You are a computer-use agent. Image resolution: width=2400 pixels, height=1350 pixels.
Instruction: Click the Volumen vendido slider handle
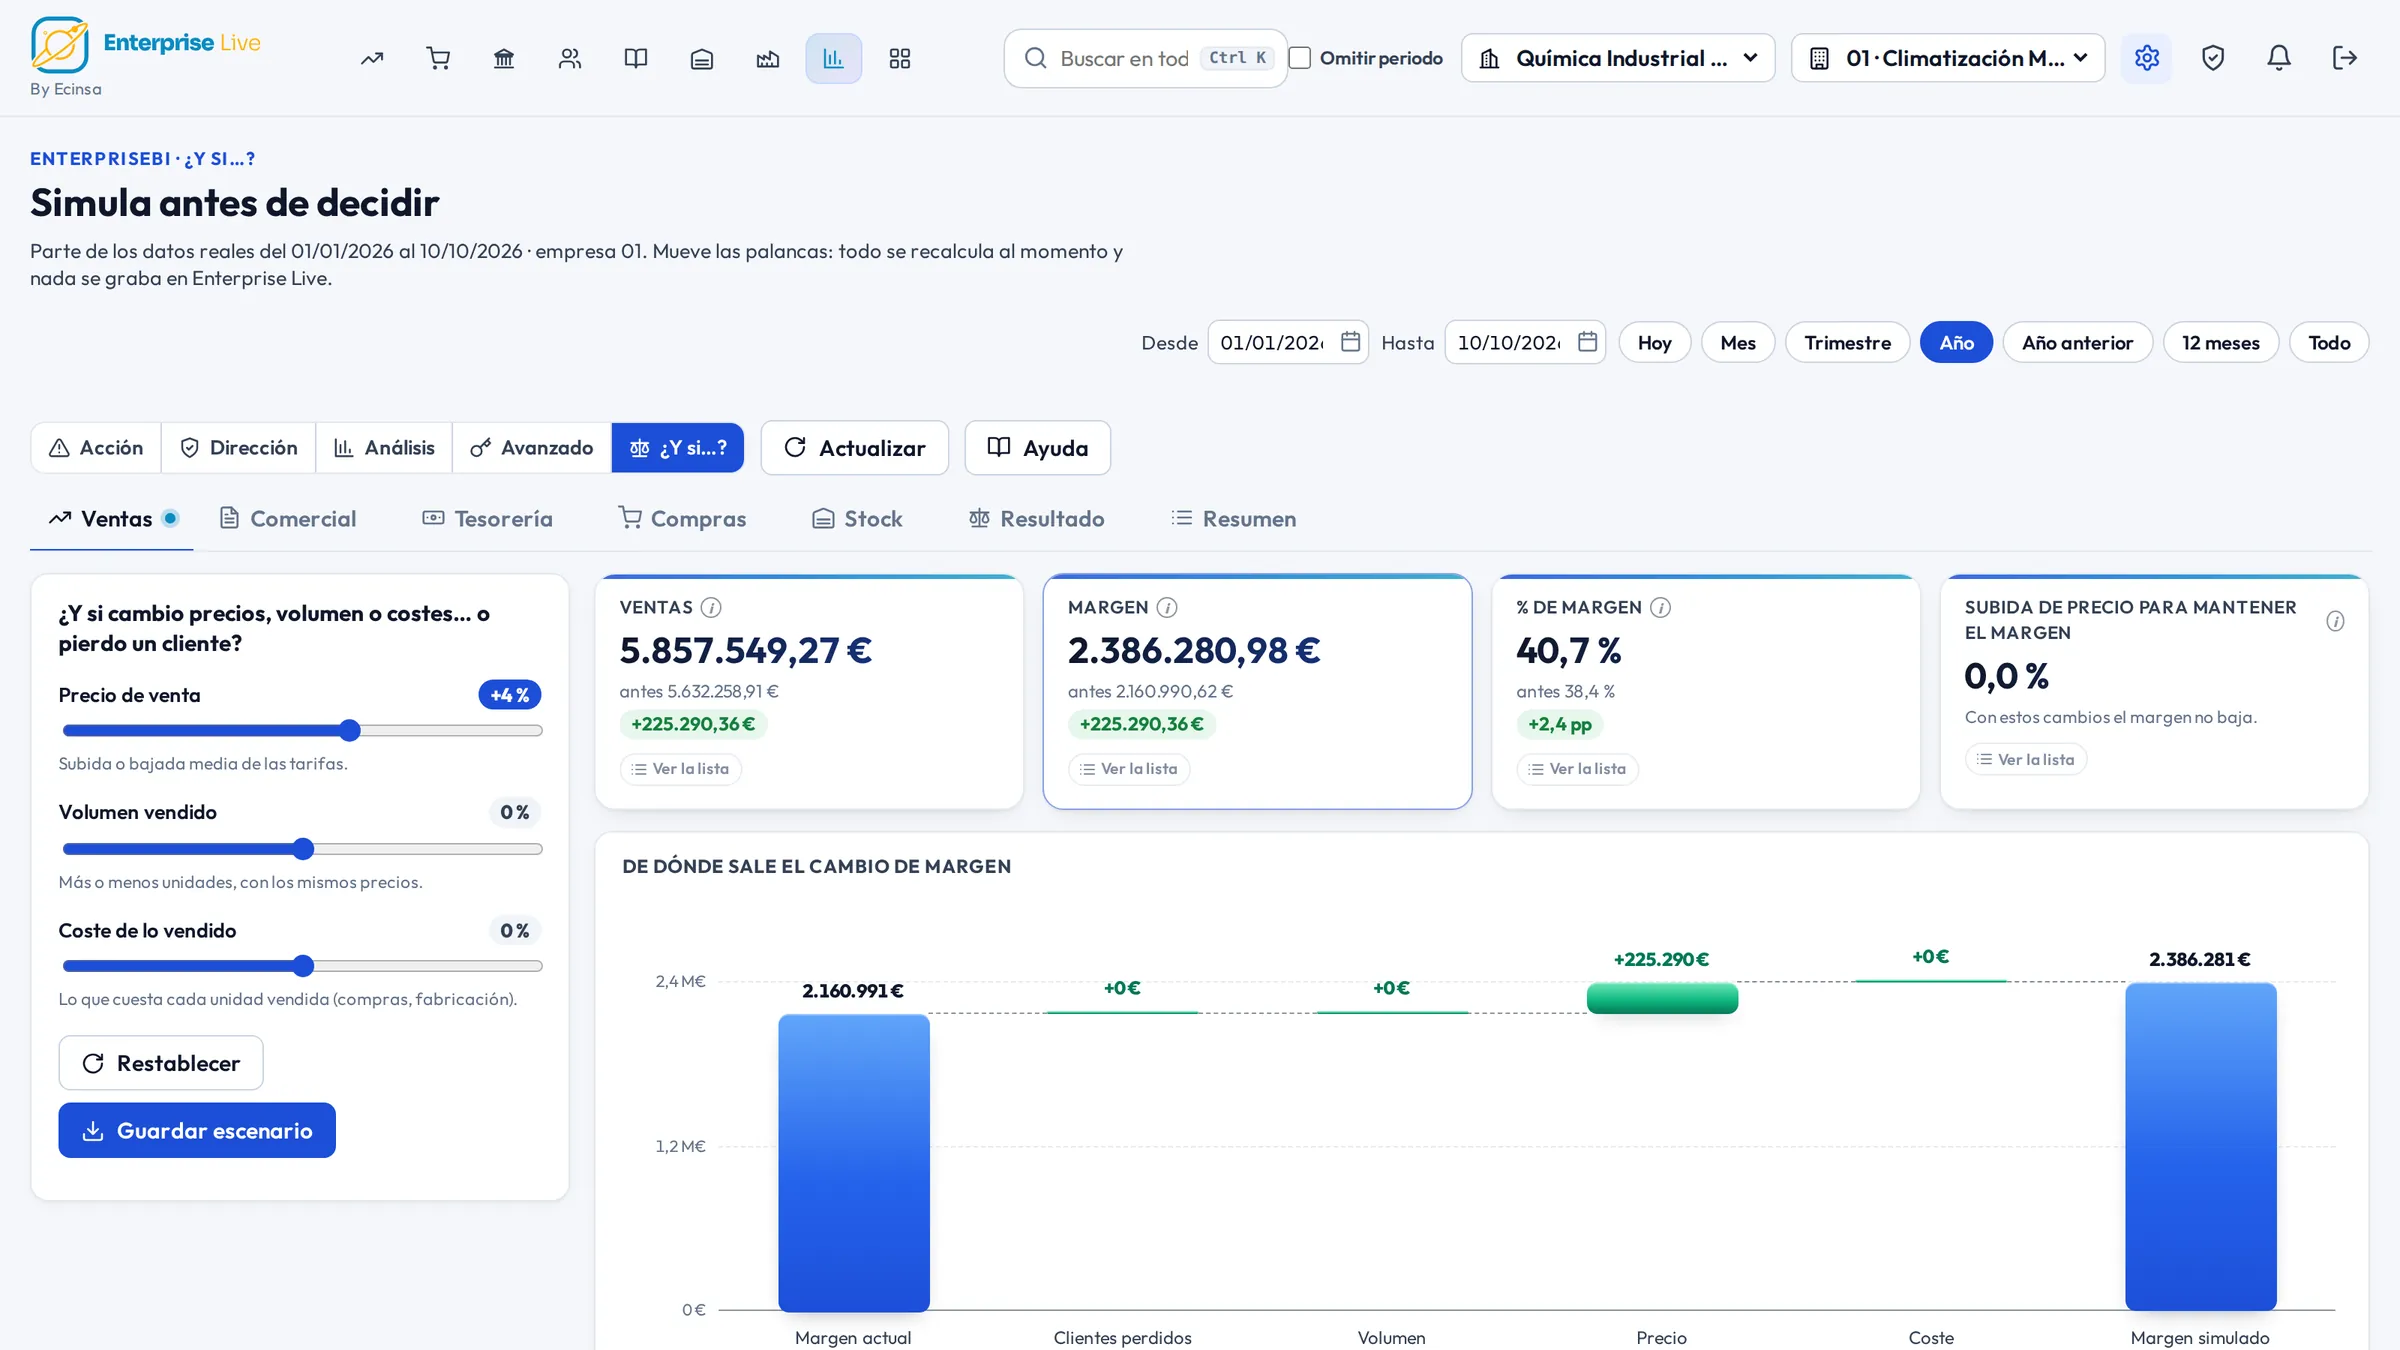[303, 849]
